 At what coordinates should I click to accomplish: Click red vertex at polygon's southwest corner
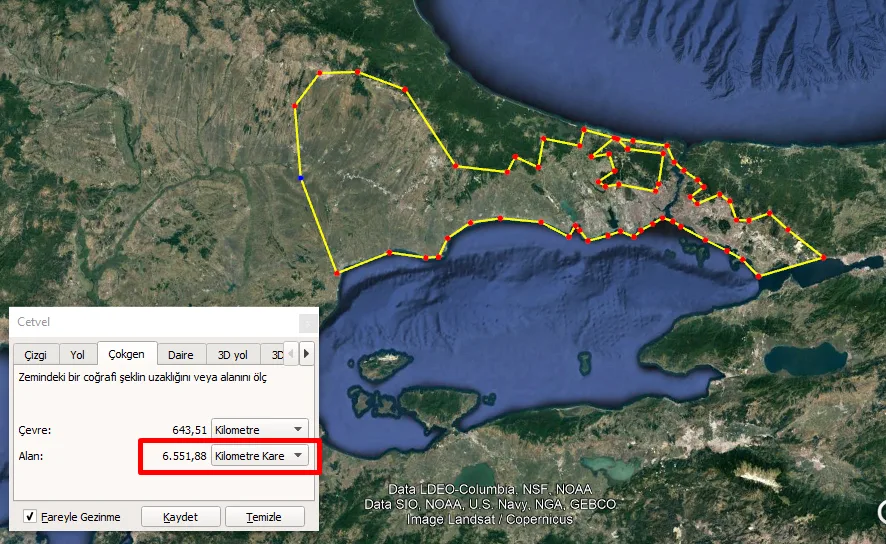(337, 273)
